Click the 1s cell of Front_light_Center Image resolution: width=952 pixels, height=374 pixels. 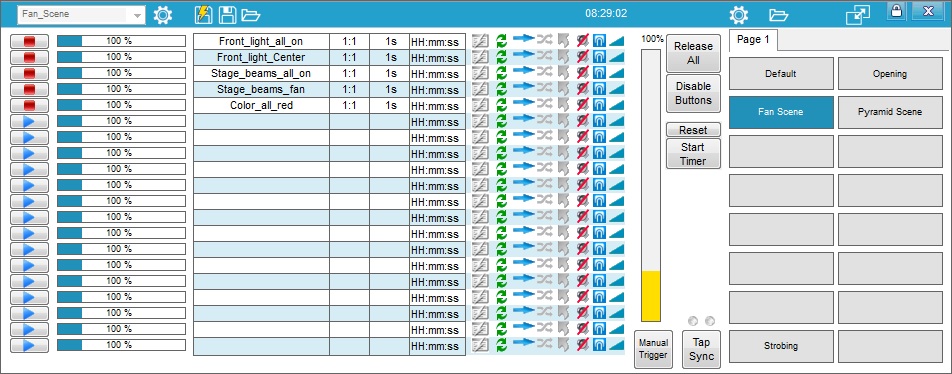click(389, 58)
